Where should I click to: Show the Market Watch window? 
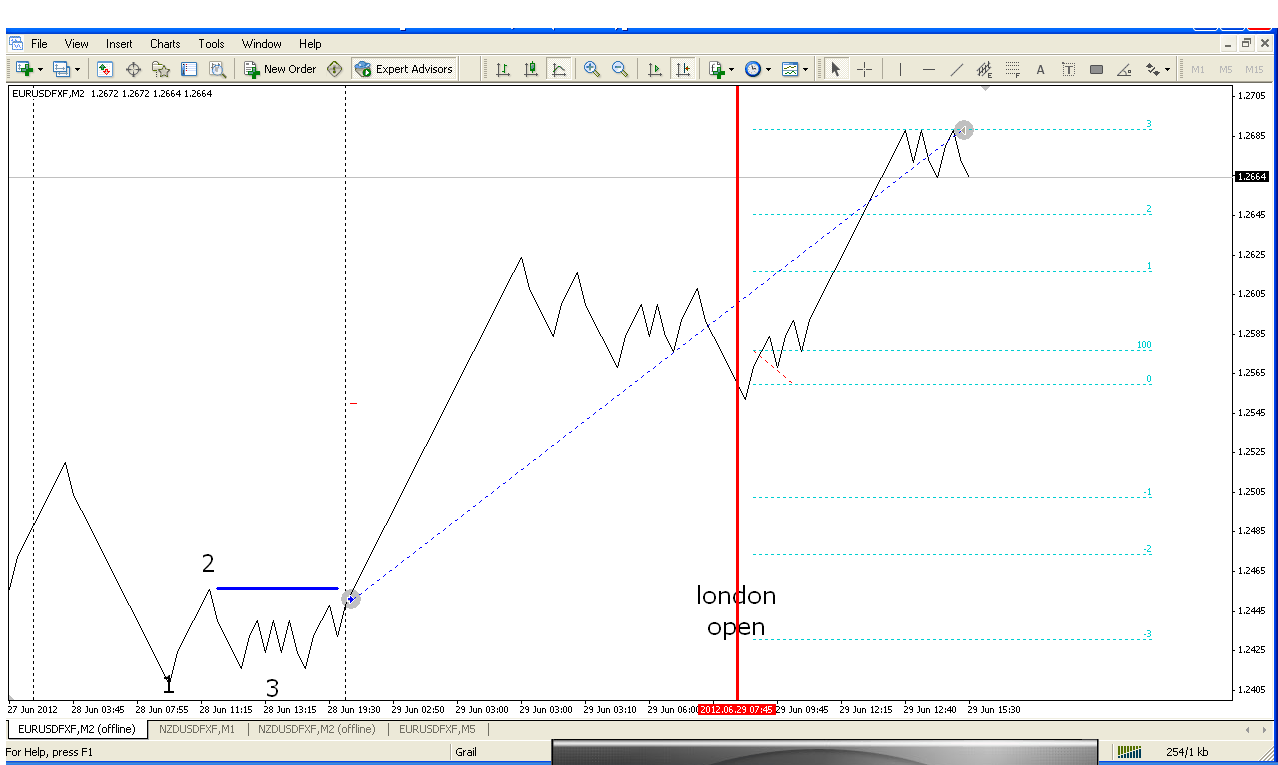(x=105, y=69)
